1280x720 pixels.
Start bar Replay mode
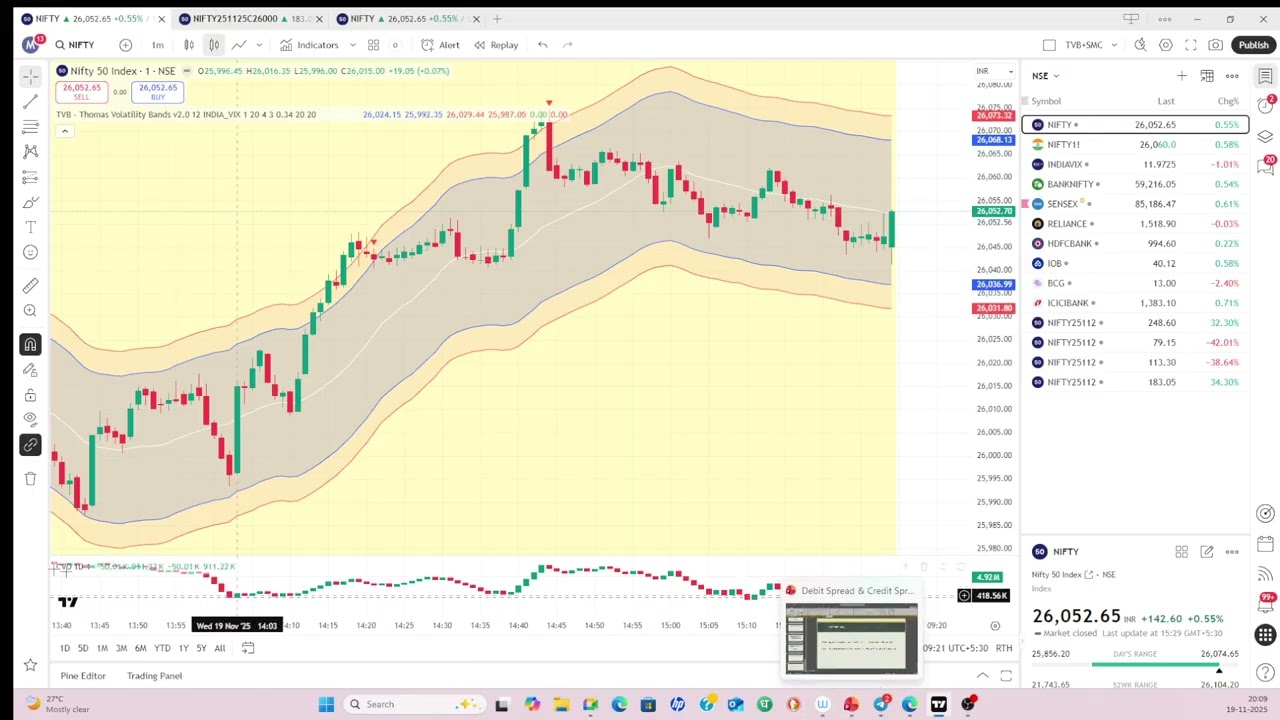pyautogui.click(x=496, y=45)
